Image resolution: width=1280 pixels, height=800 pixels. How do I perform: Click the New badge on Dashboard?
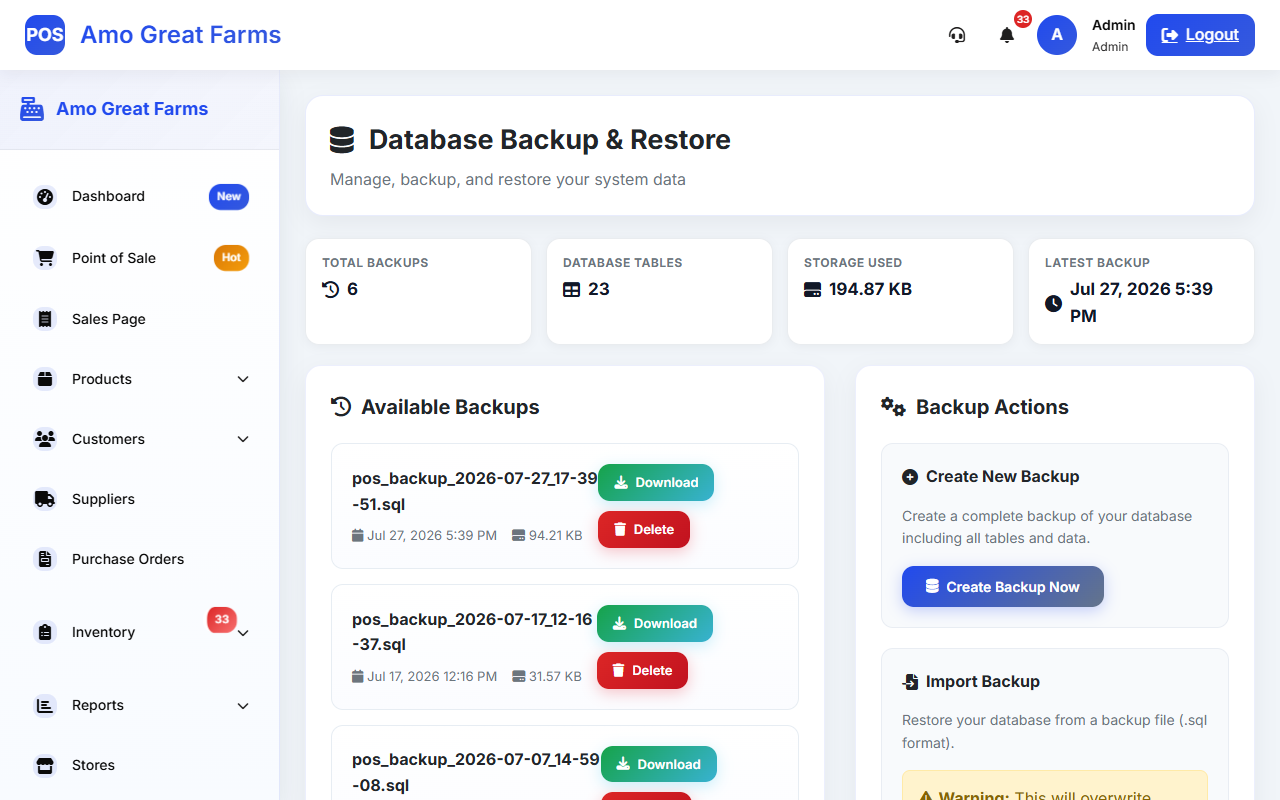coord(229,196)
